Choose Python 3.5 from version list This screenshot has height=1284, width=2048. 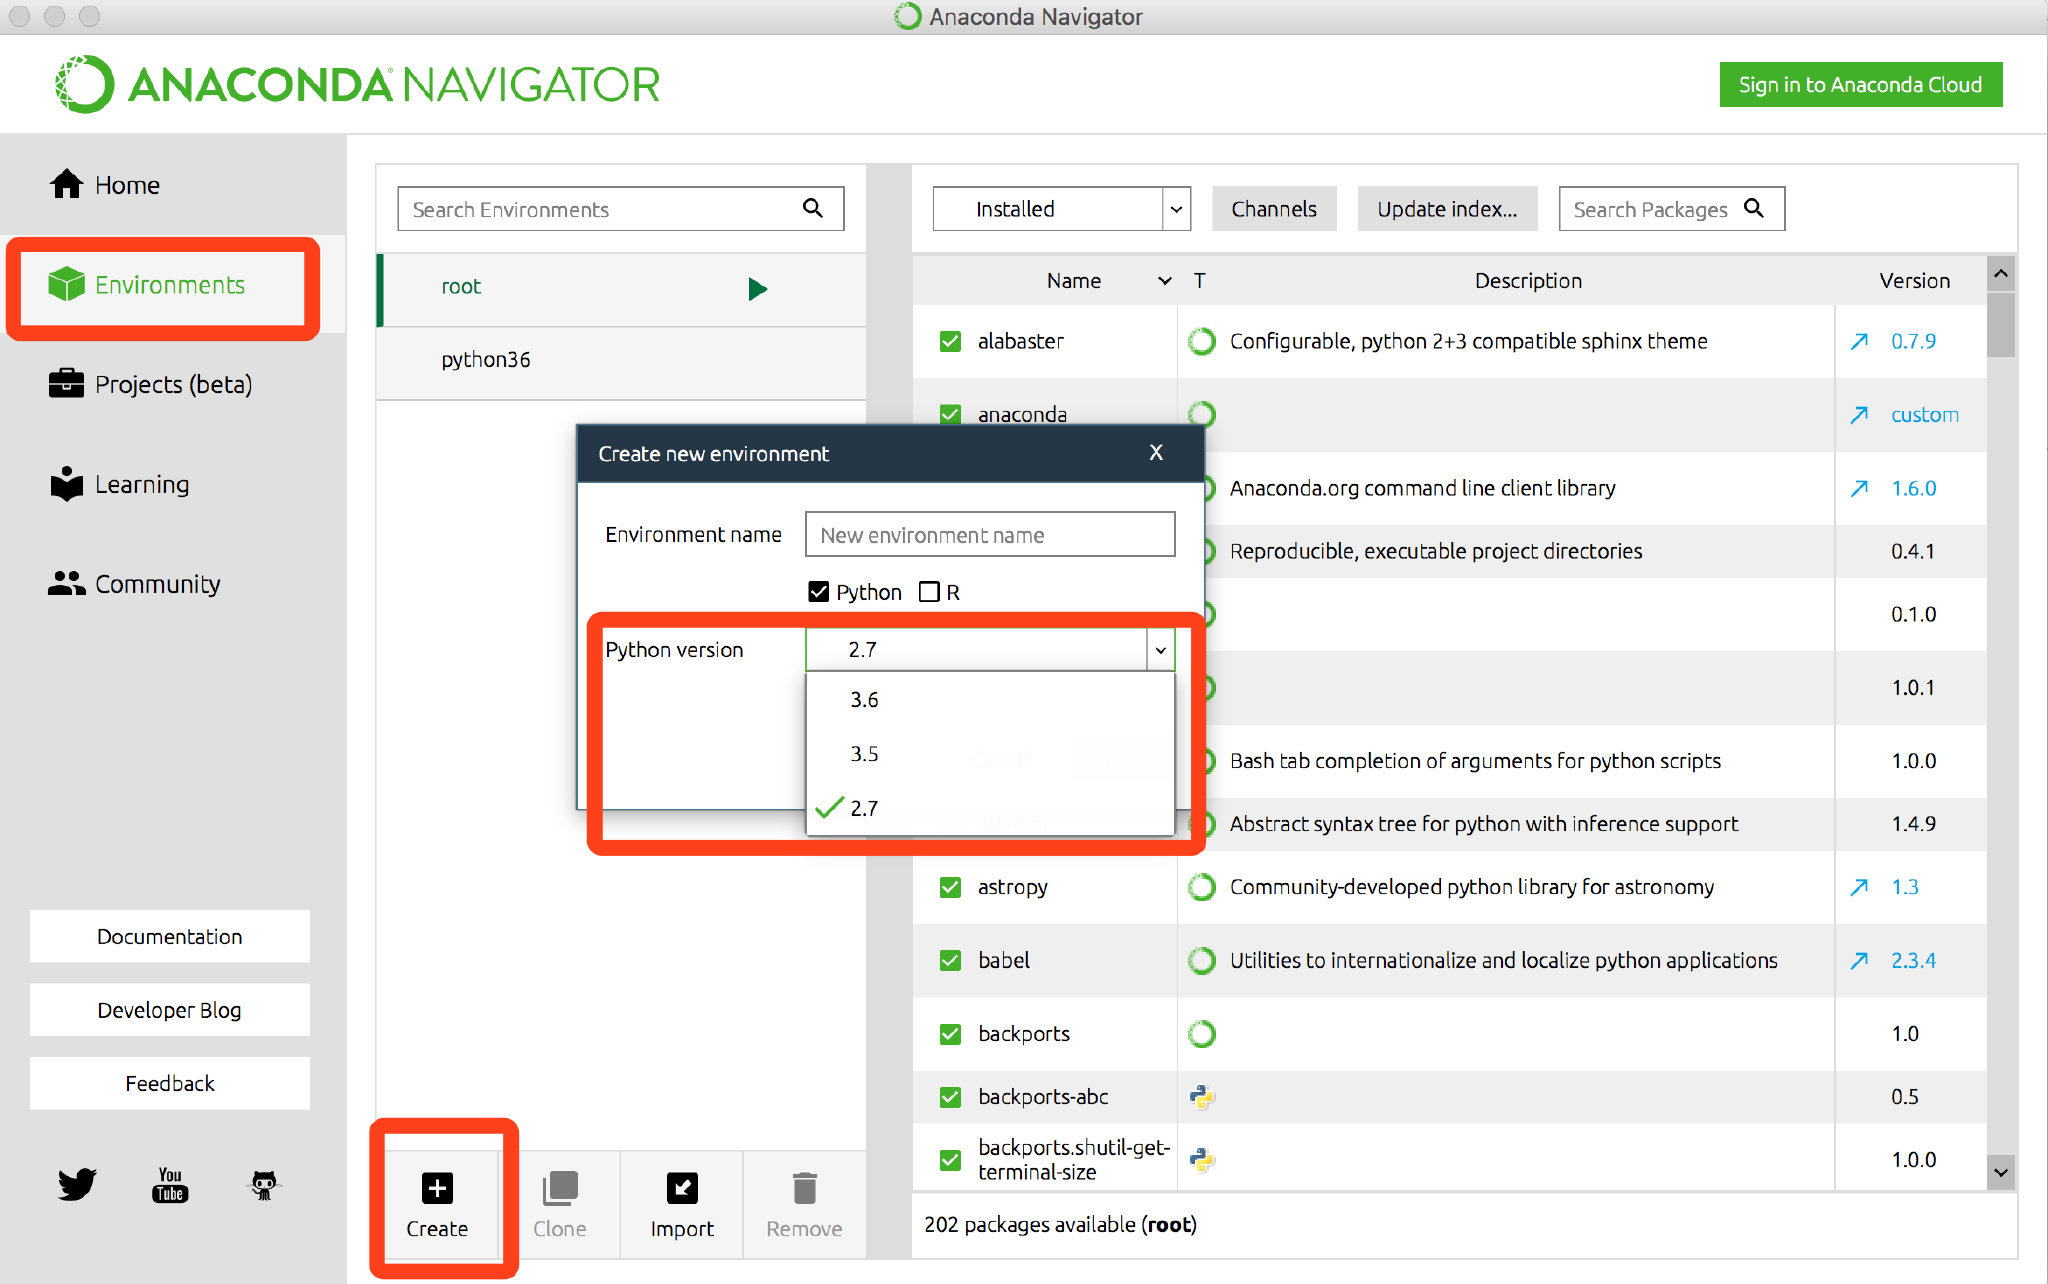pos(990,754)
